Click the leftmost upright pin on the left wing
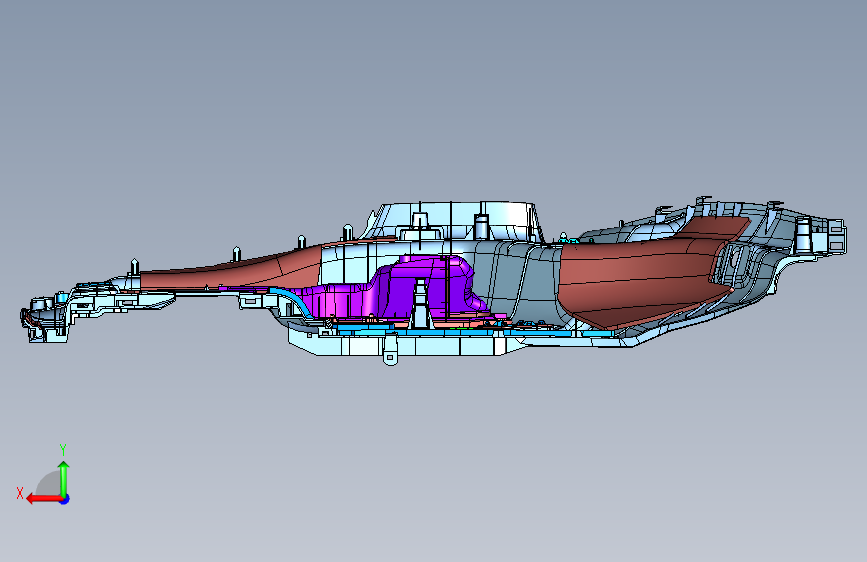 [x=134, y=267]
